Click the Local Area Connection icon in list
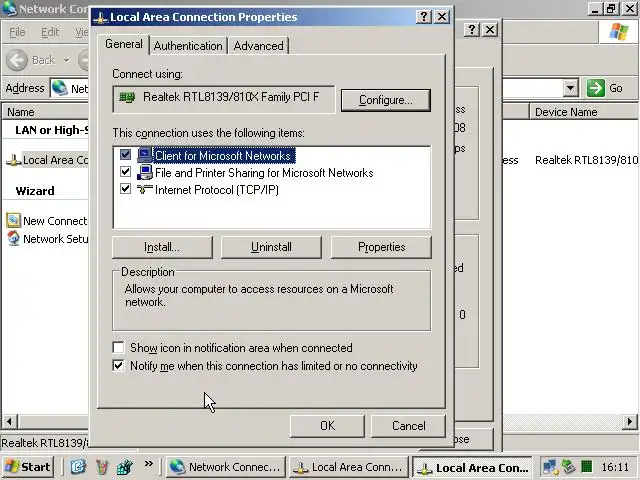This screenshot has height=480, width=640. click(13, 160)
